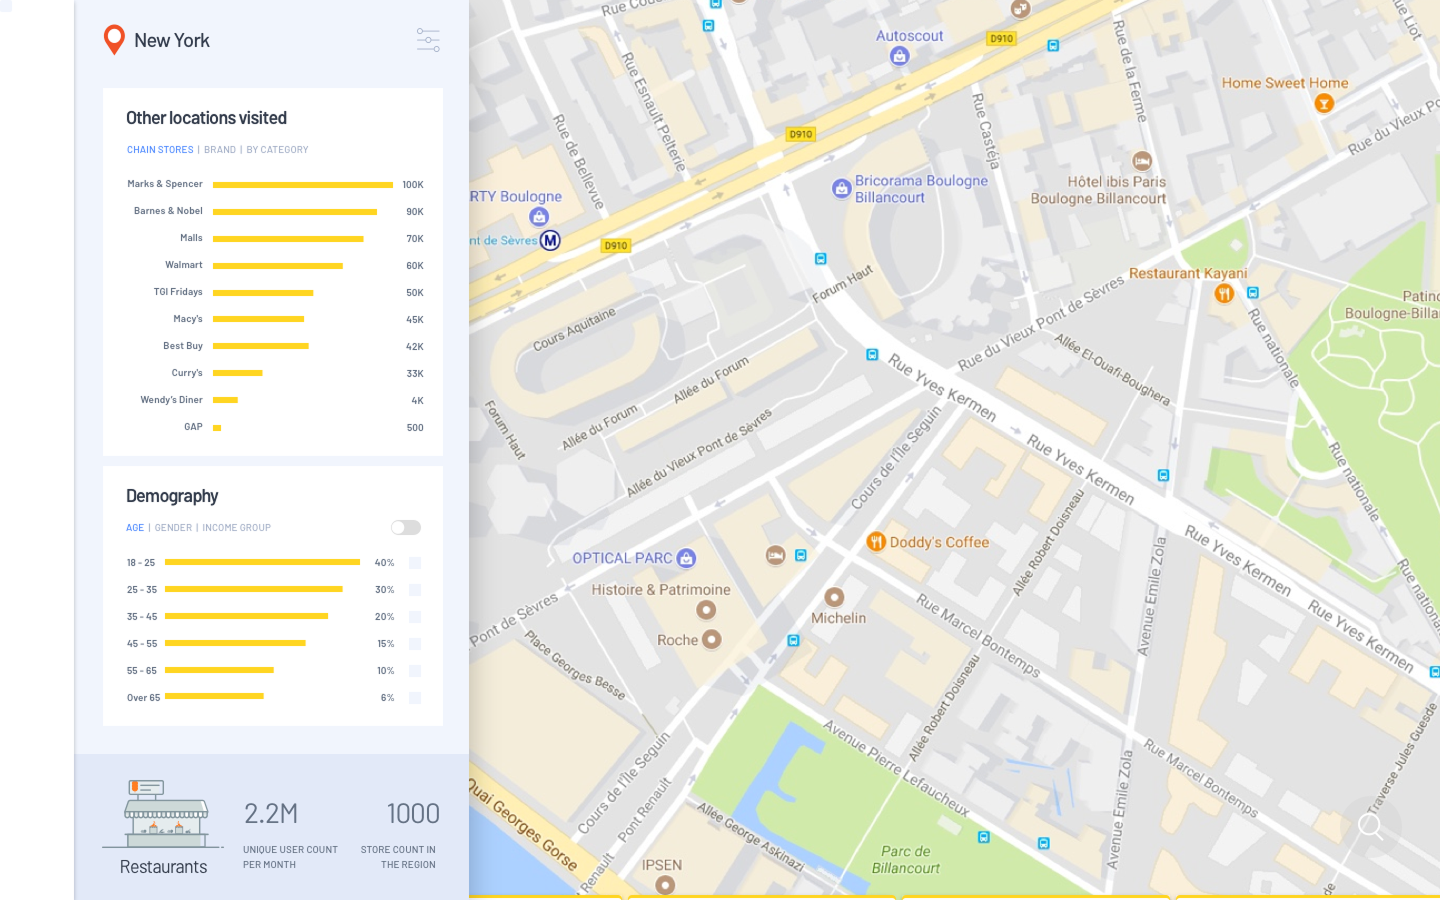The height and width of the screenshot is (900, 1440).
Task: Switch to the BY CATEGORY tab
Action: coord(277,150)
